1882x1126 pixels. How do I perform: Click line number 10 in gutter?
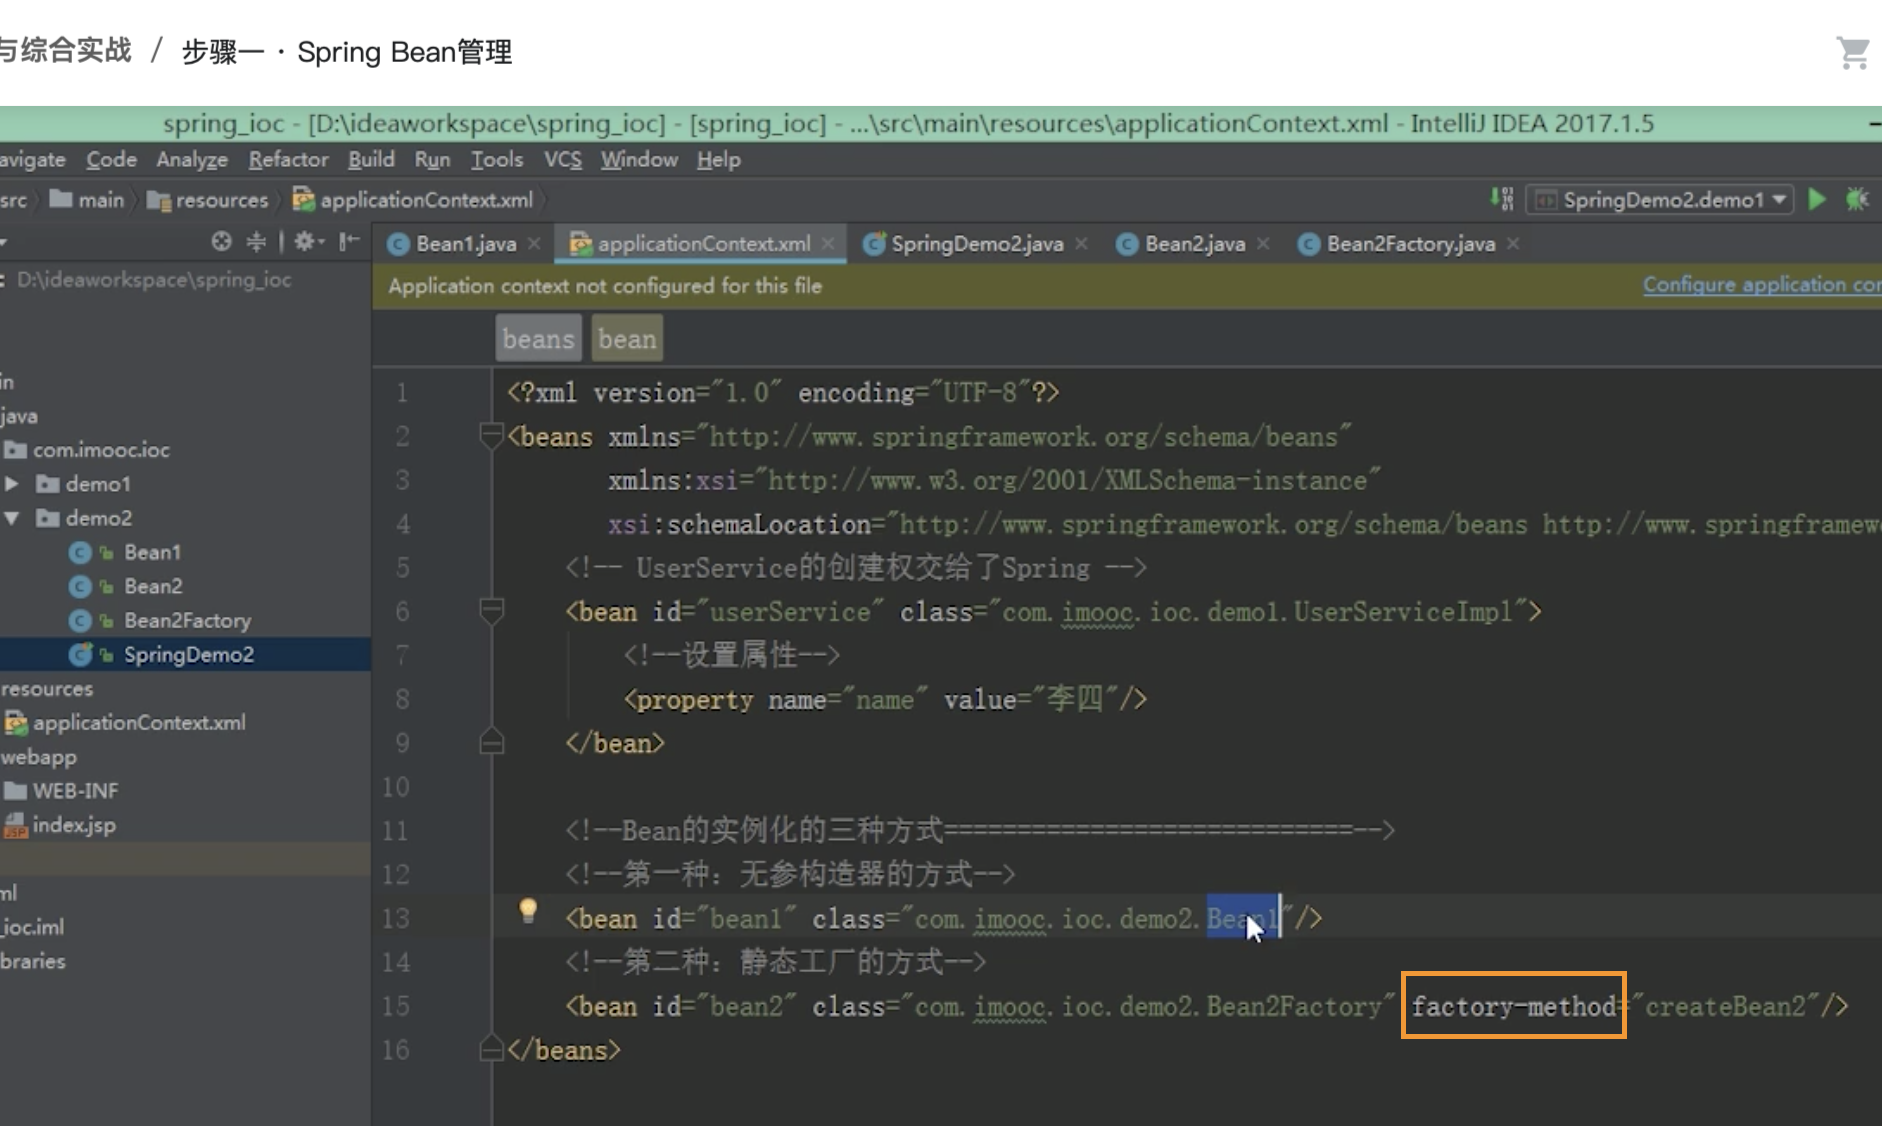pyautogui.click(x=395, y=787)
